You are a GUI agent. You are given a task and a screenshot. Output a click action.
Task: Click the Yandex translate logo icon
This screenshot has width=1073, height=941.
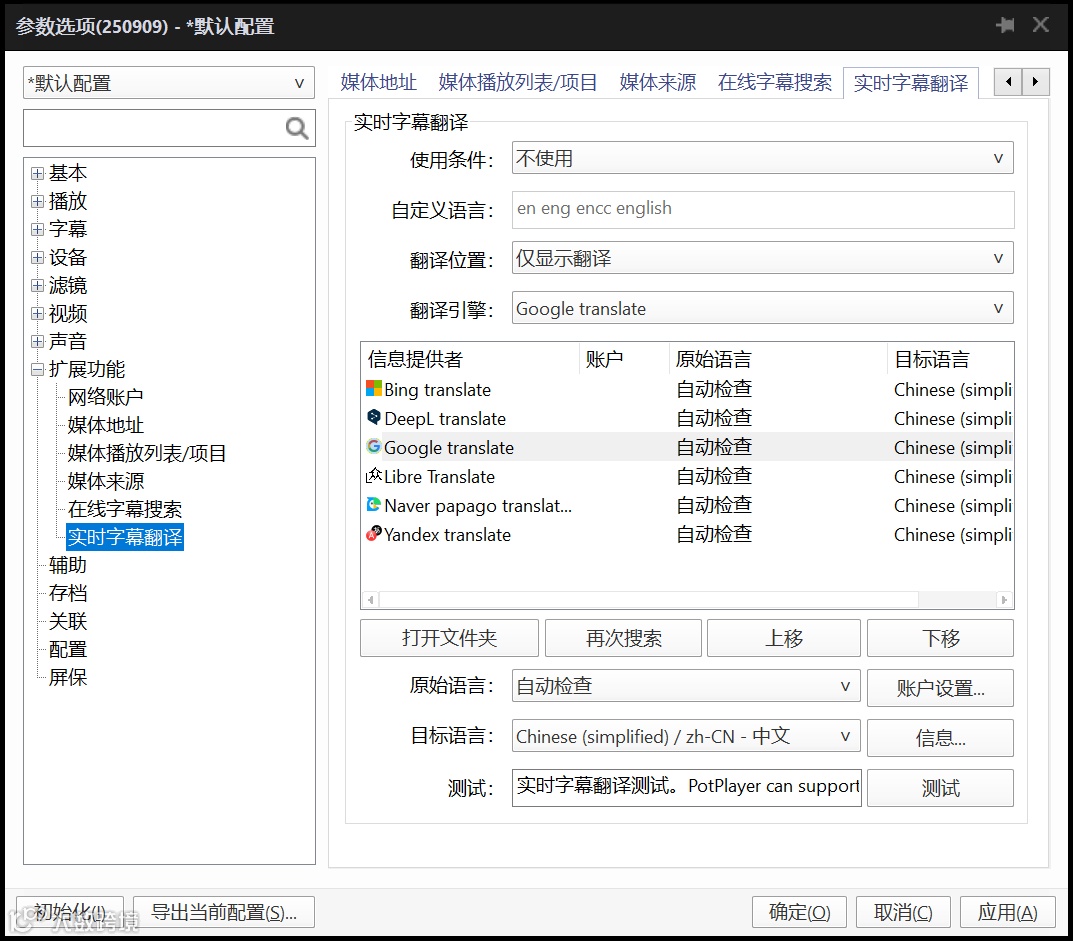(374, 534)
